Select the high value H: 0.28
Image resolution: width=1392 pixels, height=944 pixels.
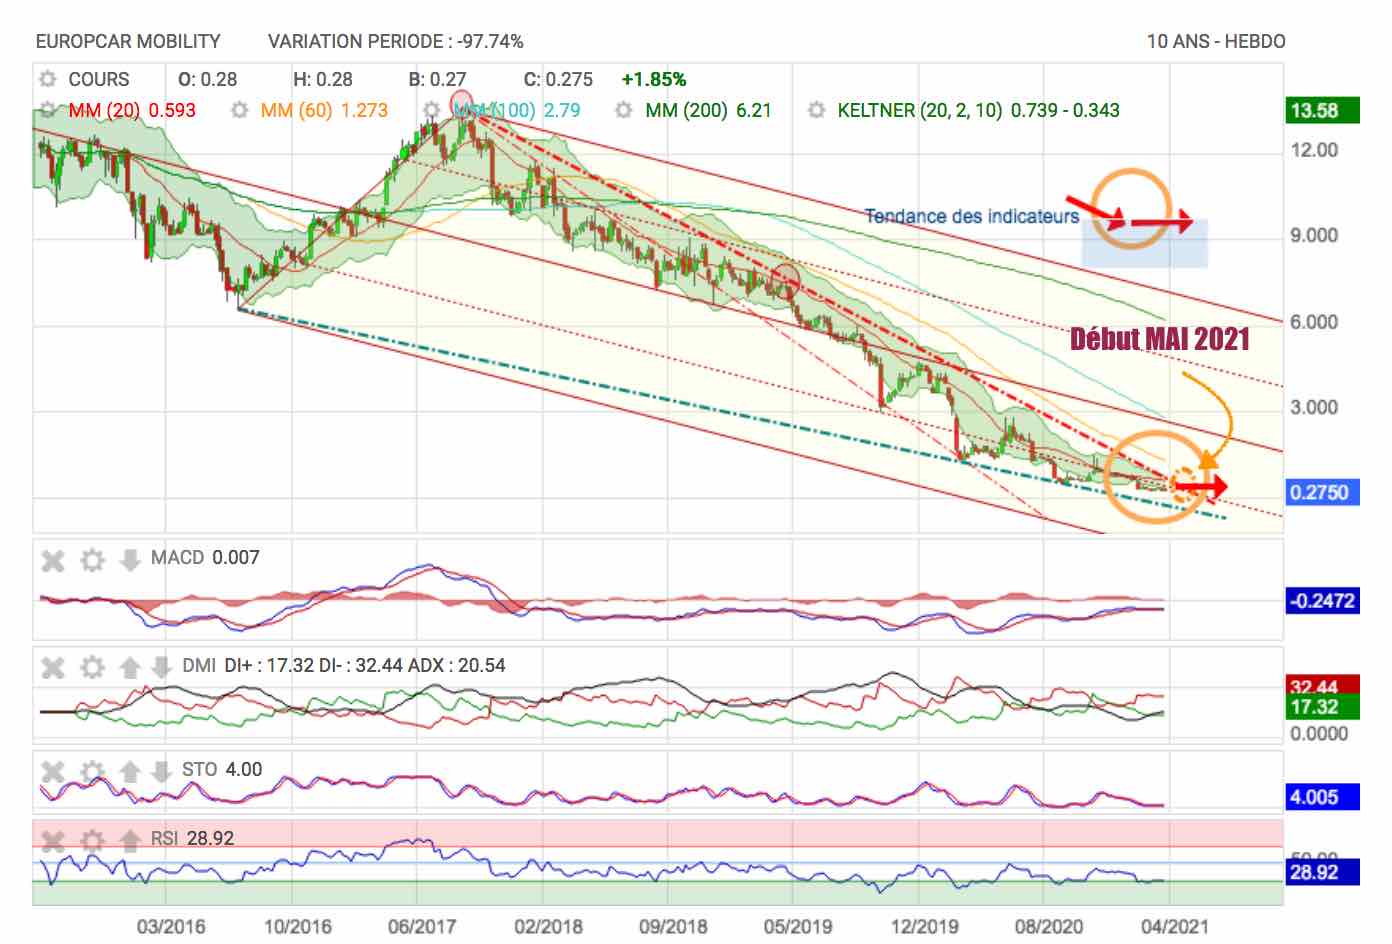323,79
